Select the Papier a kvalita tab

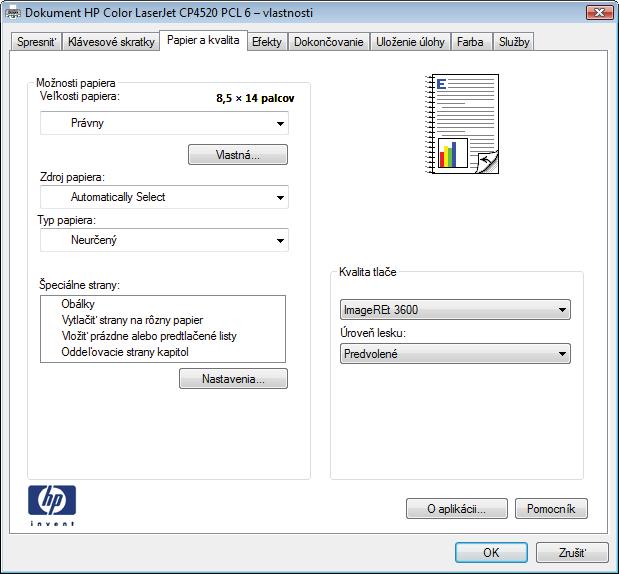(x=203, y=40)
